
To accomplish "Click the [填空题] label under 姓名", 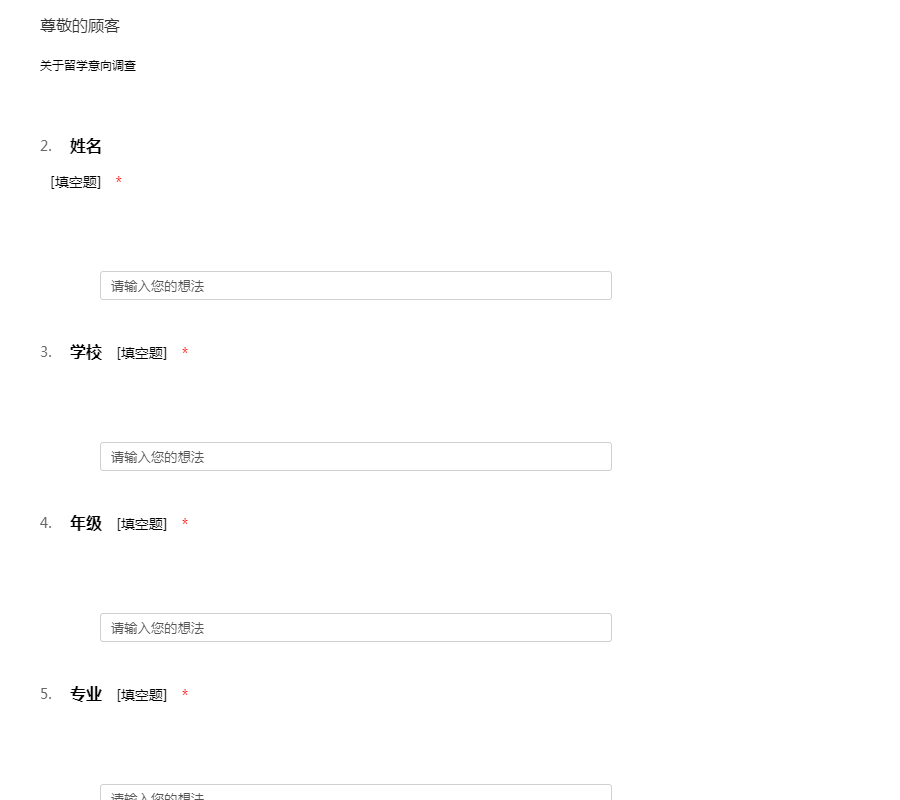I will click(x=76, y=182).
